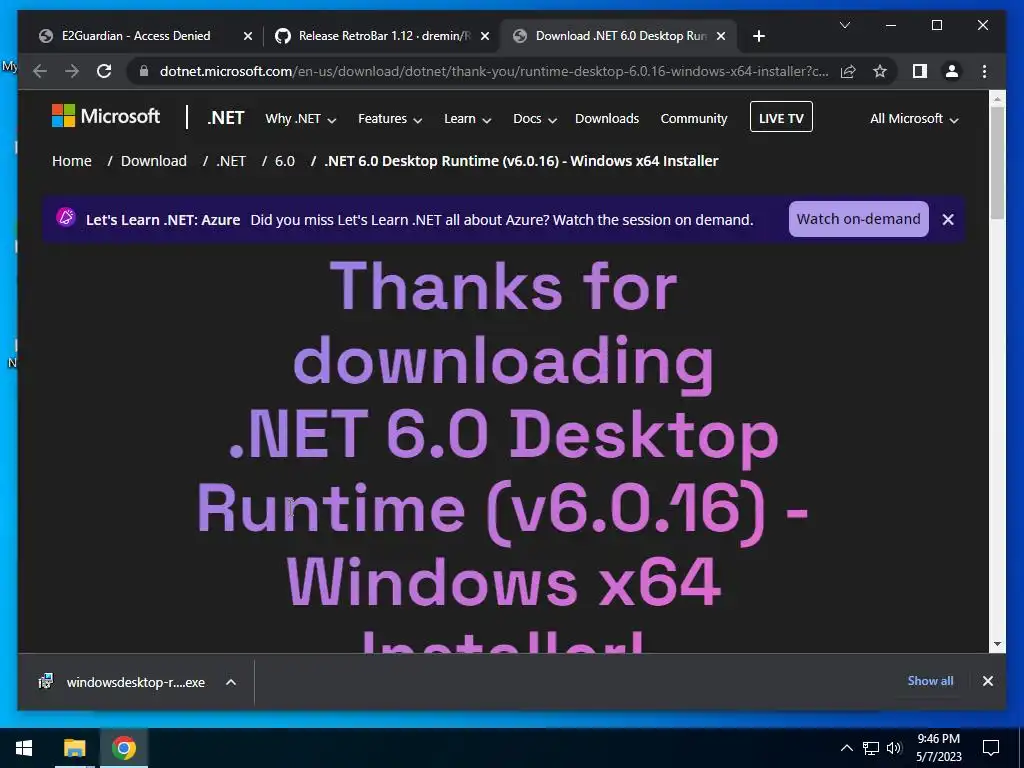Open the .NET home link
1024x768 pixels.
tap(225, 118)
